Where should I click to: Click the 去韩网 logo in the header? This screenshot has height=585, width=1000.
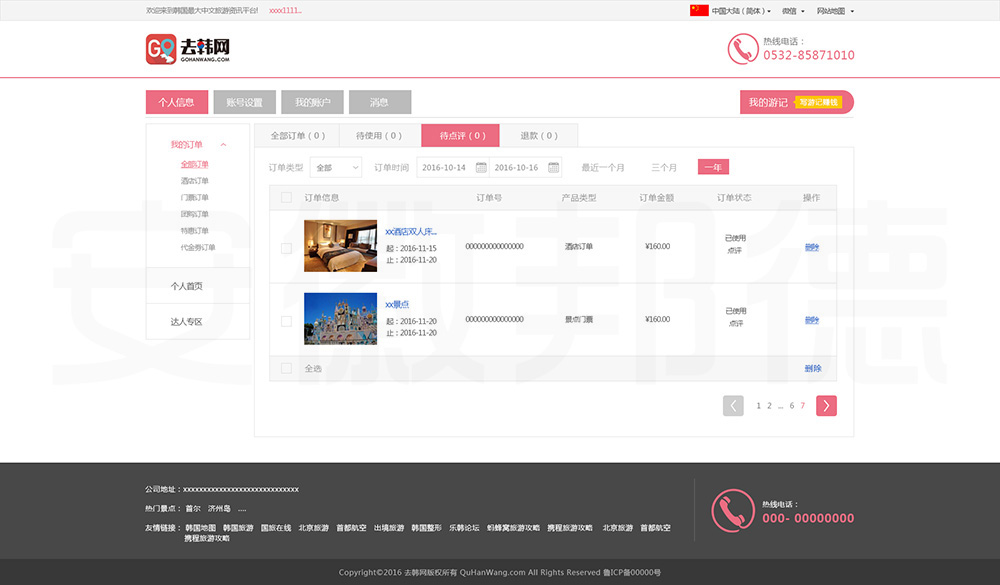click(x=188, y=49)
